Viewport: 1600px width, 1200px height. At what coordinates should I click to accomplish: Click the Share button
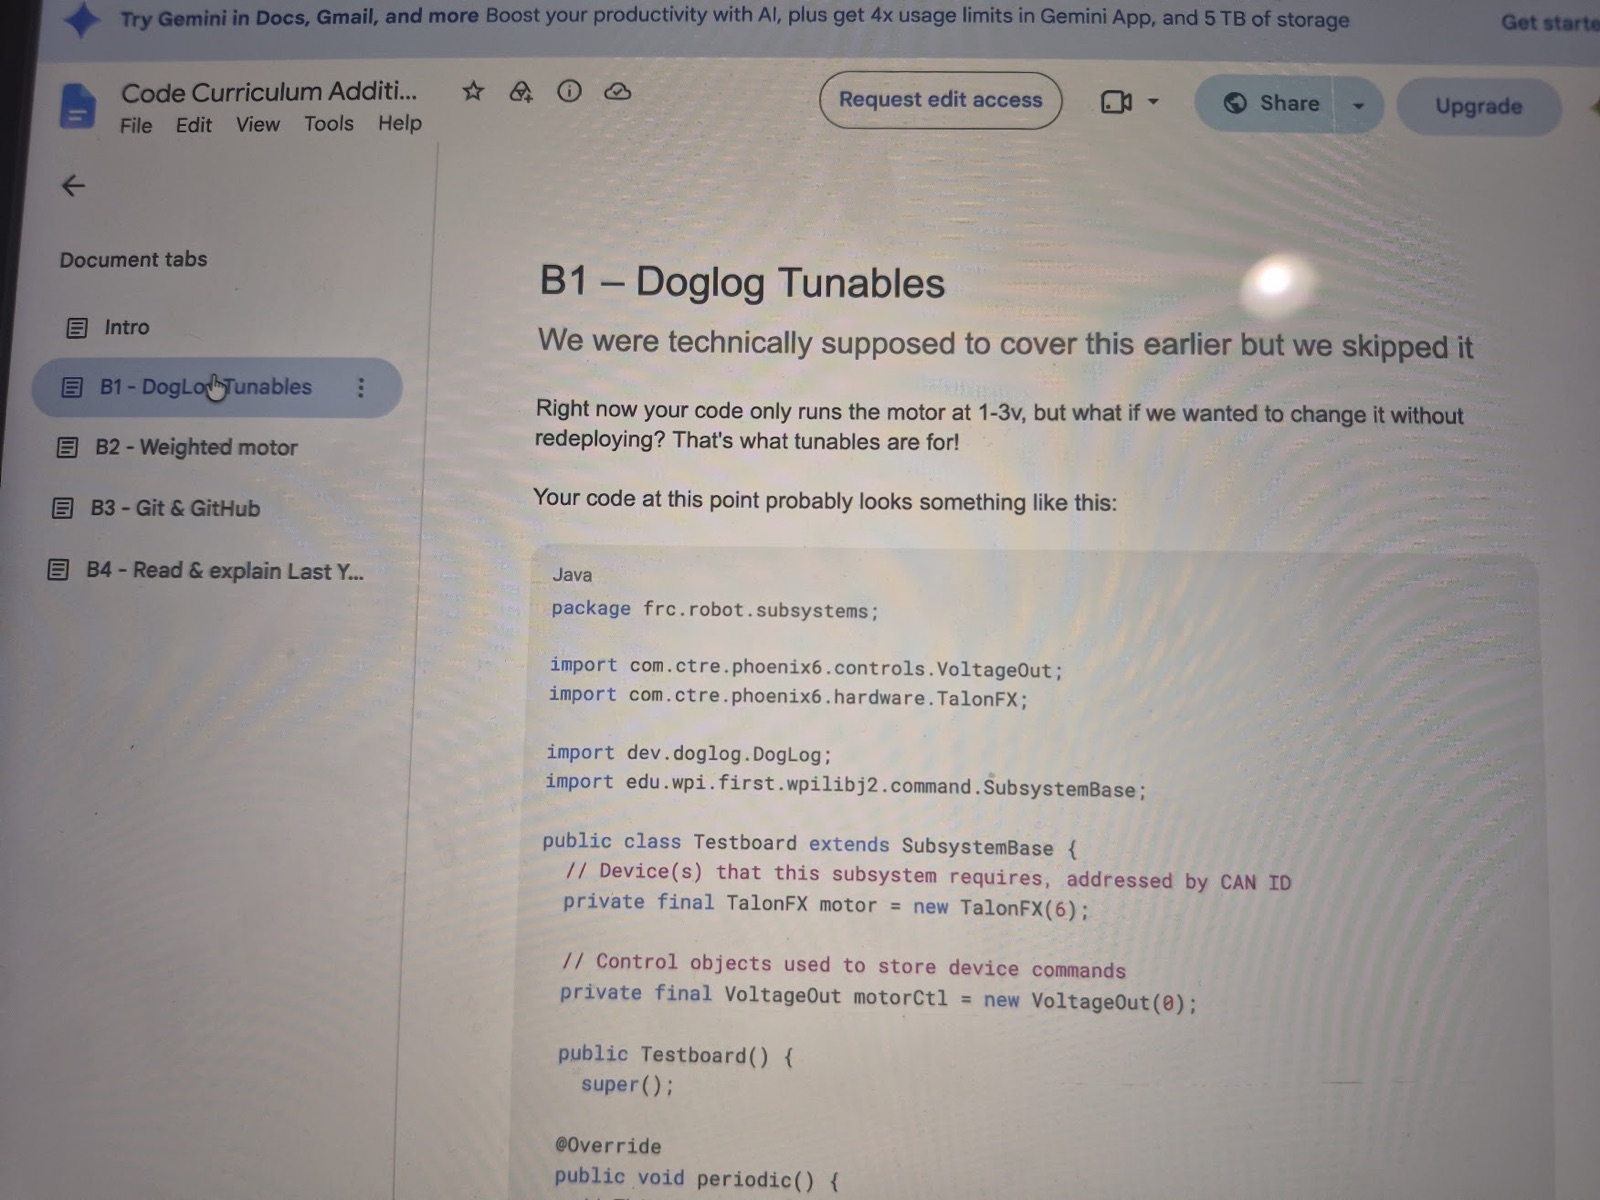pyautogui.click(x=1271, y=103)
